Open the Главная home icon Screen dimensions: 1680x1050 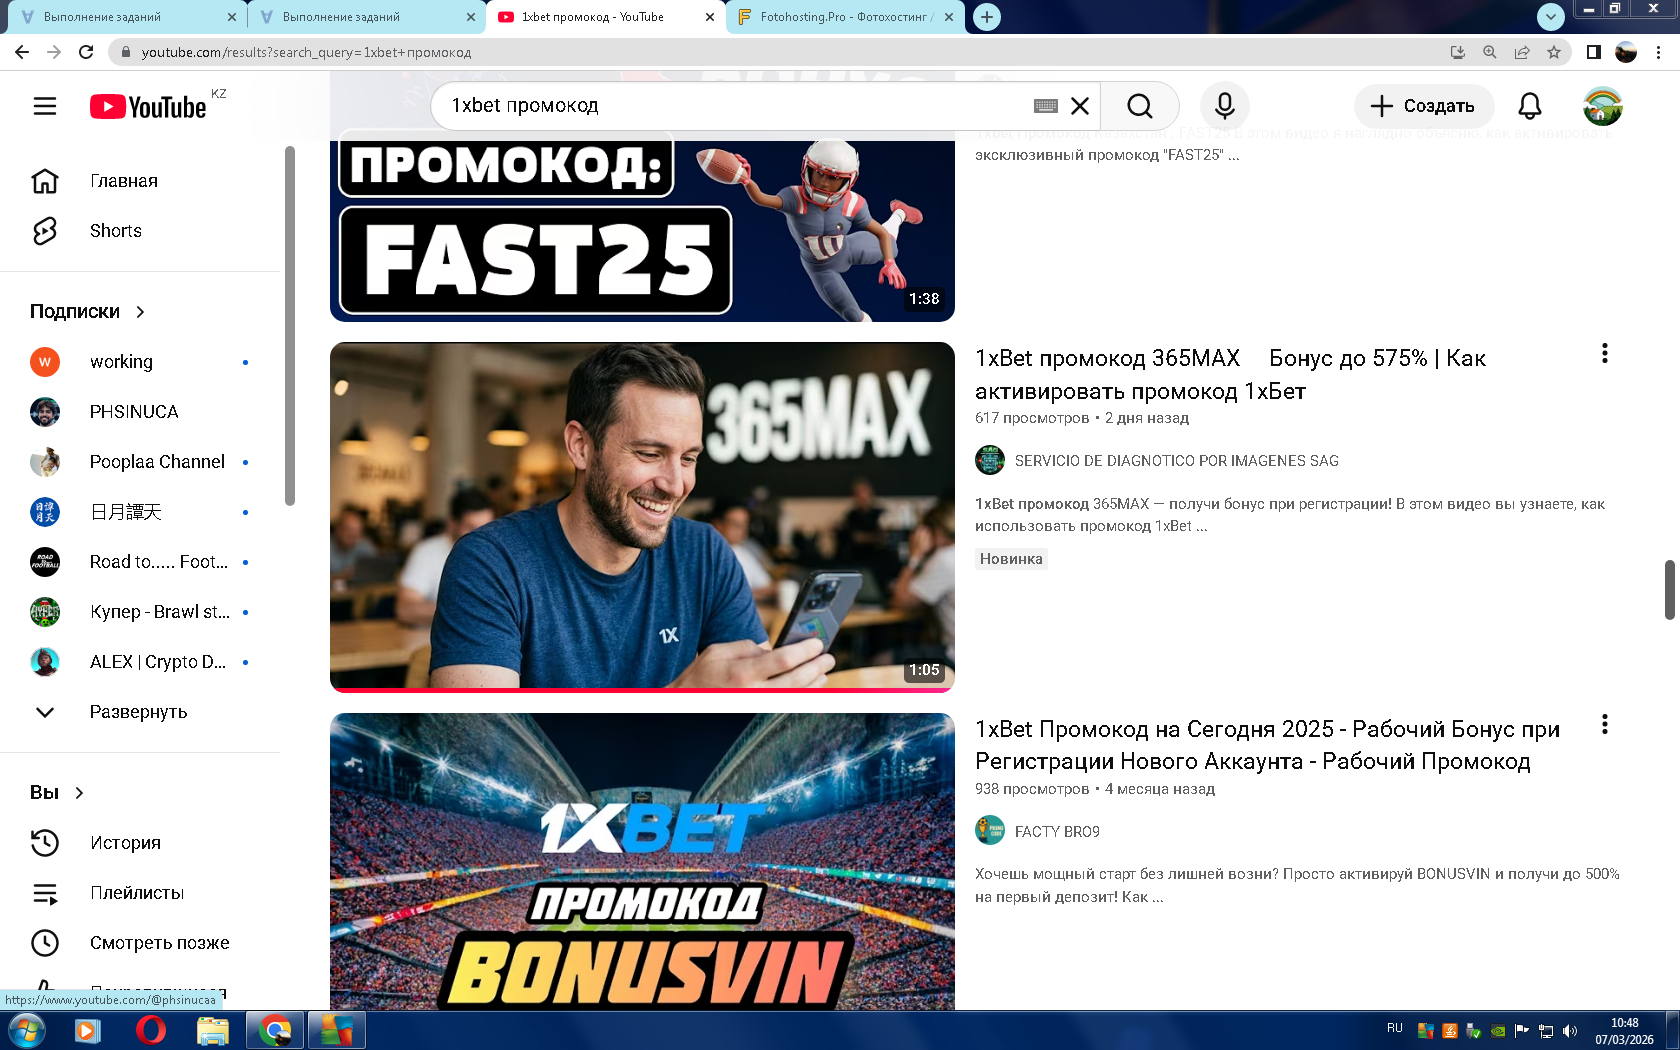pos(45,181)
